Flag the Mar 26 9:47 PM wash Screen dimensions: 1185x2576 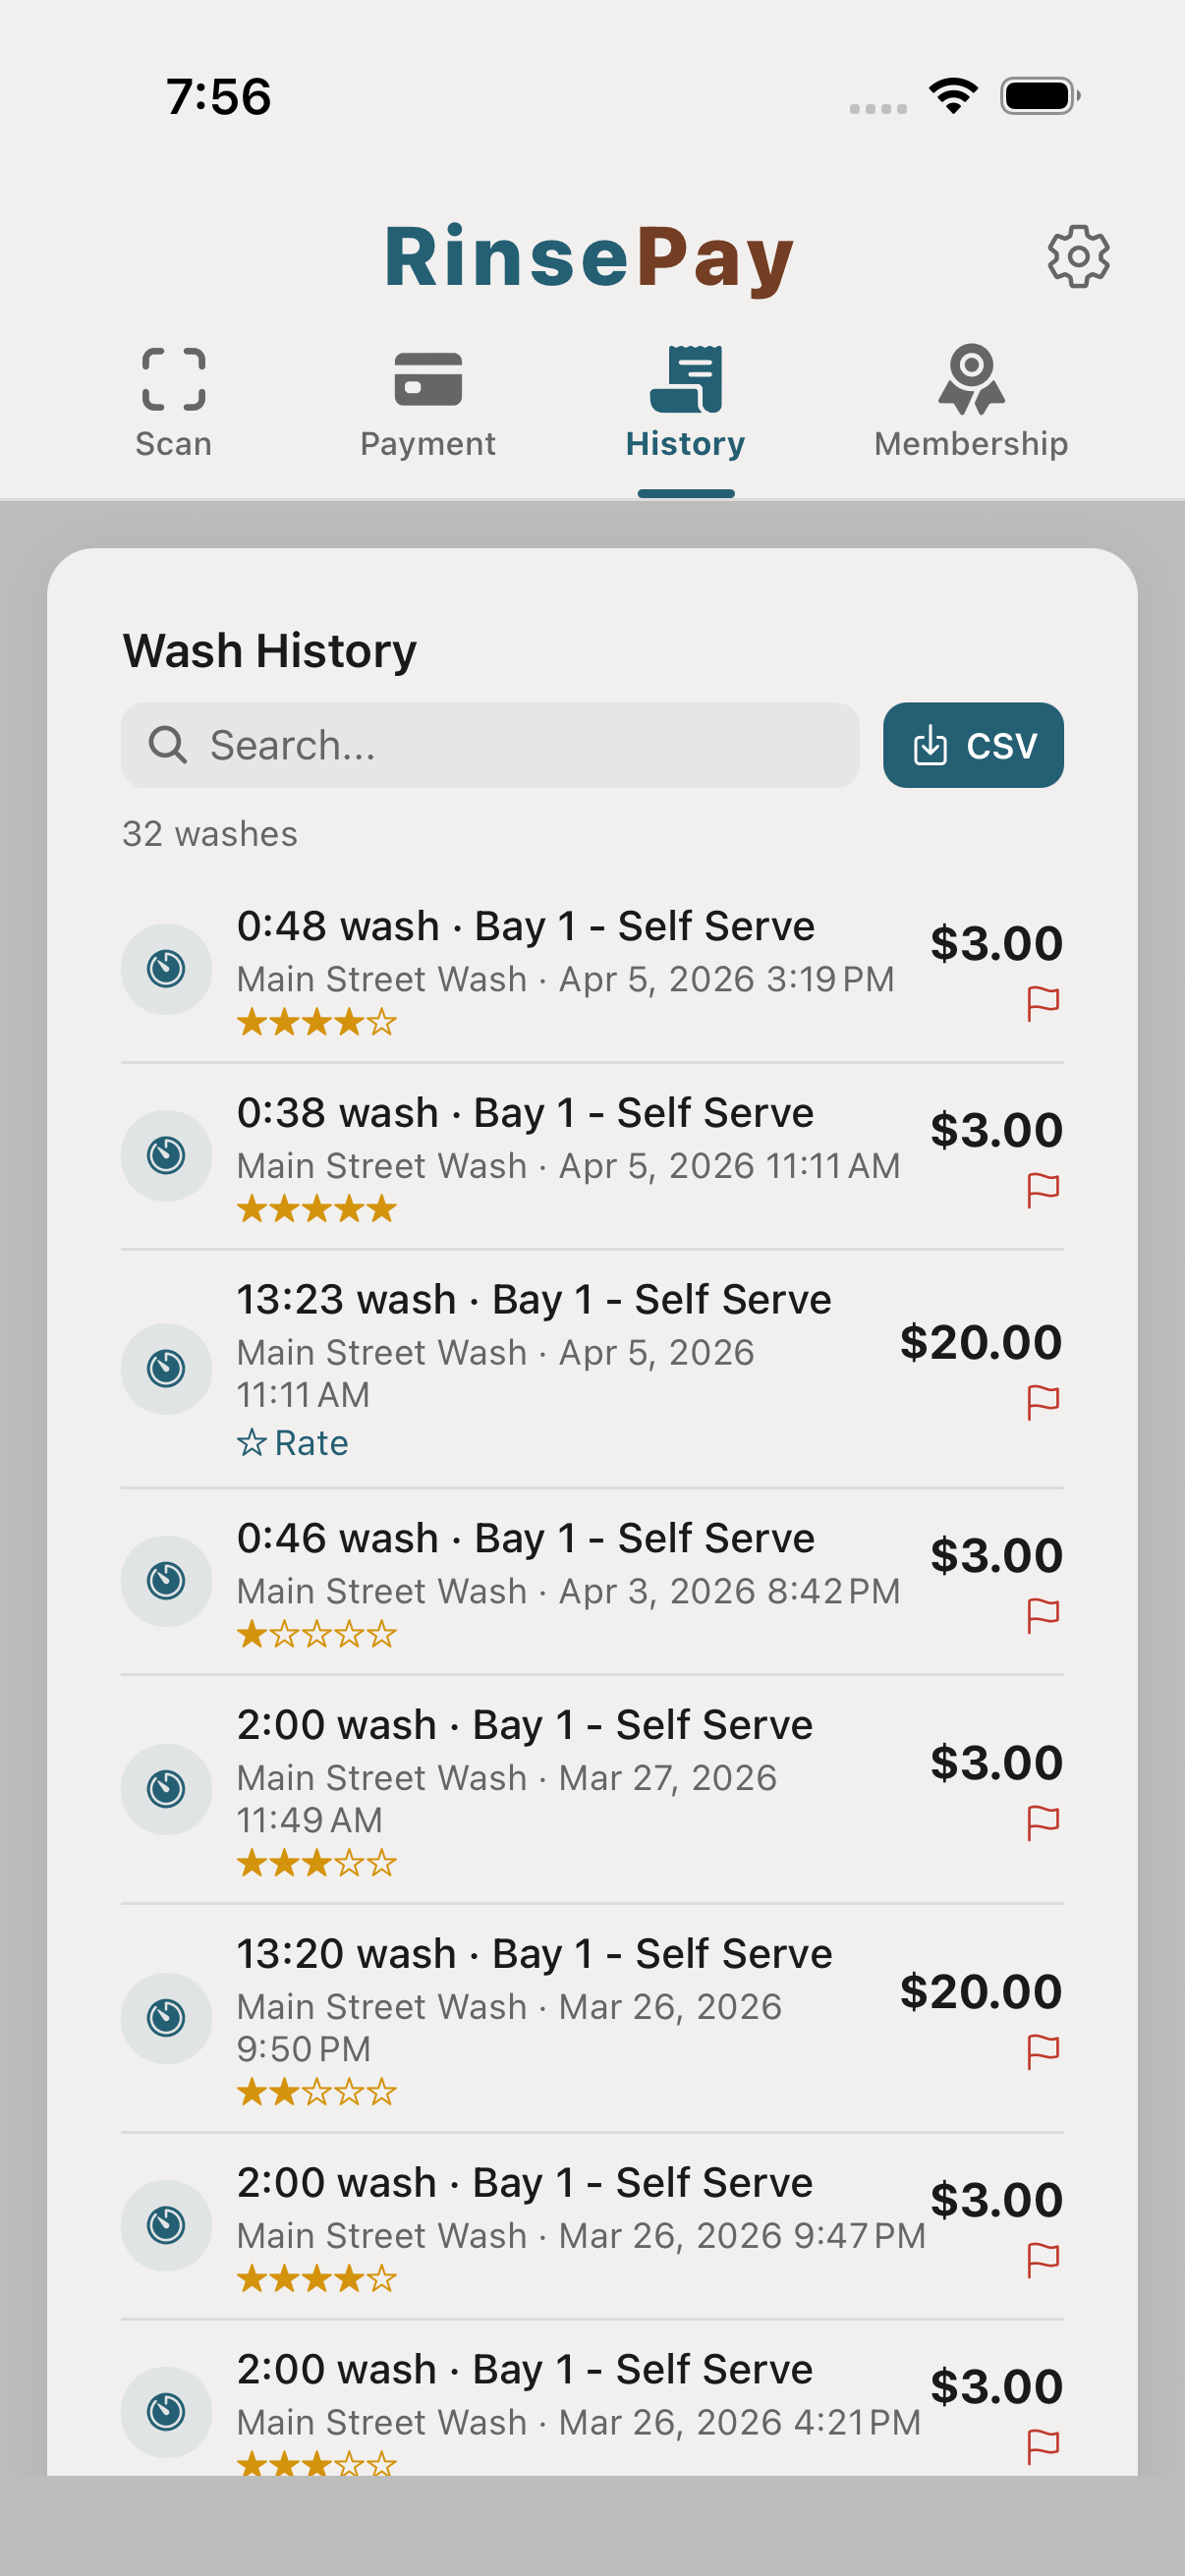(x=1043, y=2260)
